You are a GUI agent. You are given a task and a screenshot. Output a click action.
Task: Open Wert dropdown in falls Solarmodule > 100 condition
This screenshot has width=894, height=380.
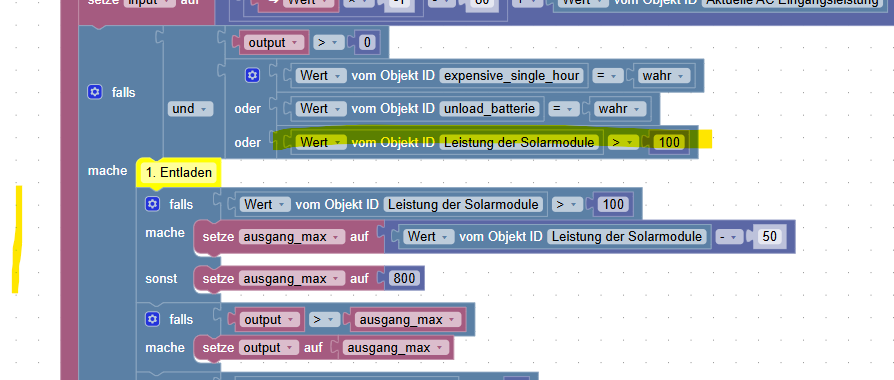265,204
